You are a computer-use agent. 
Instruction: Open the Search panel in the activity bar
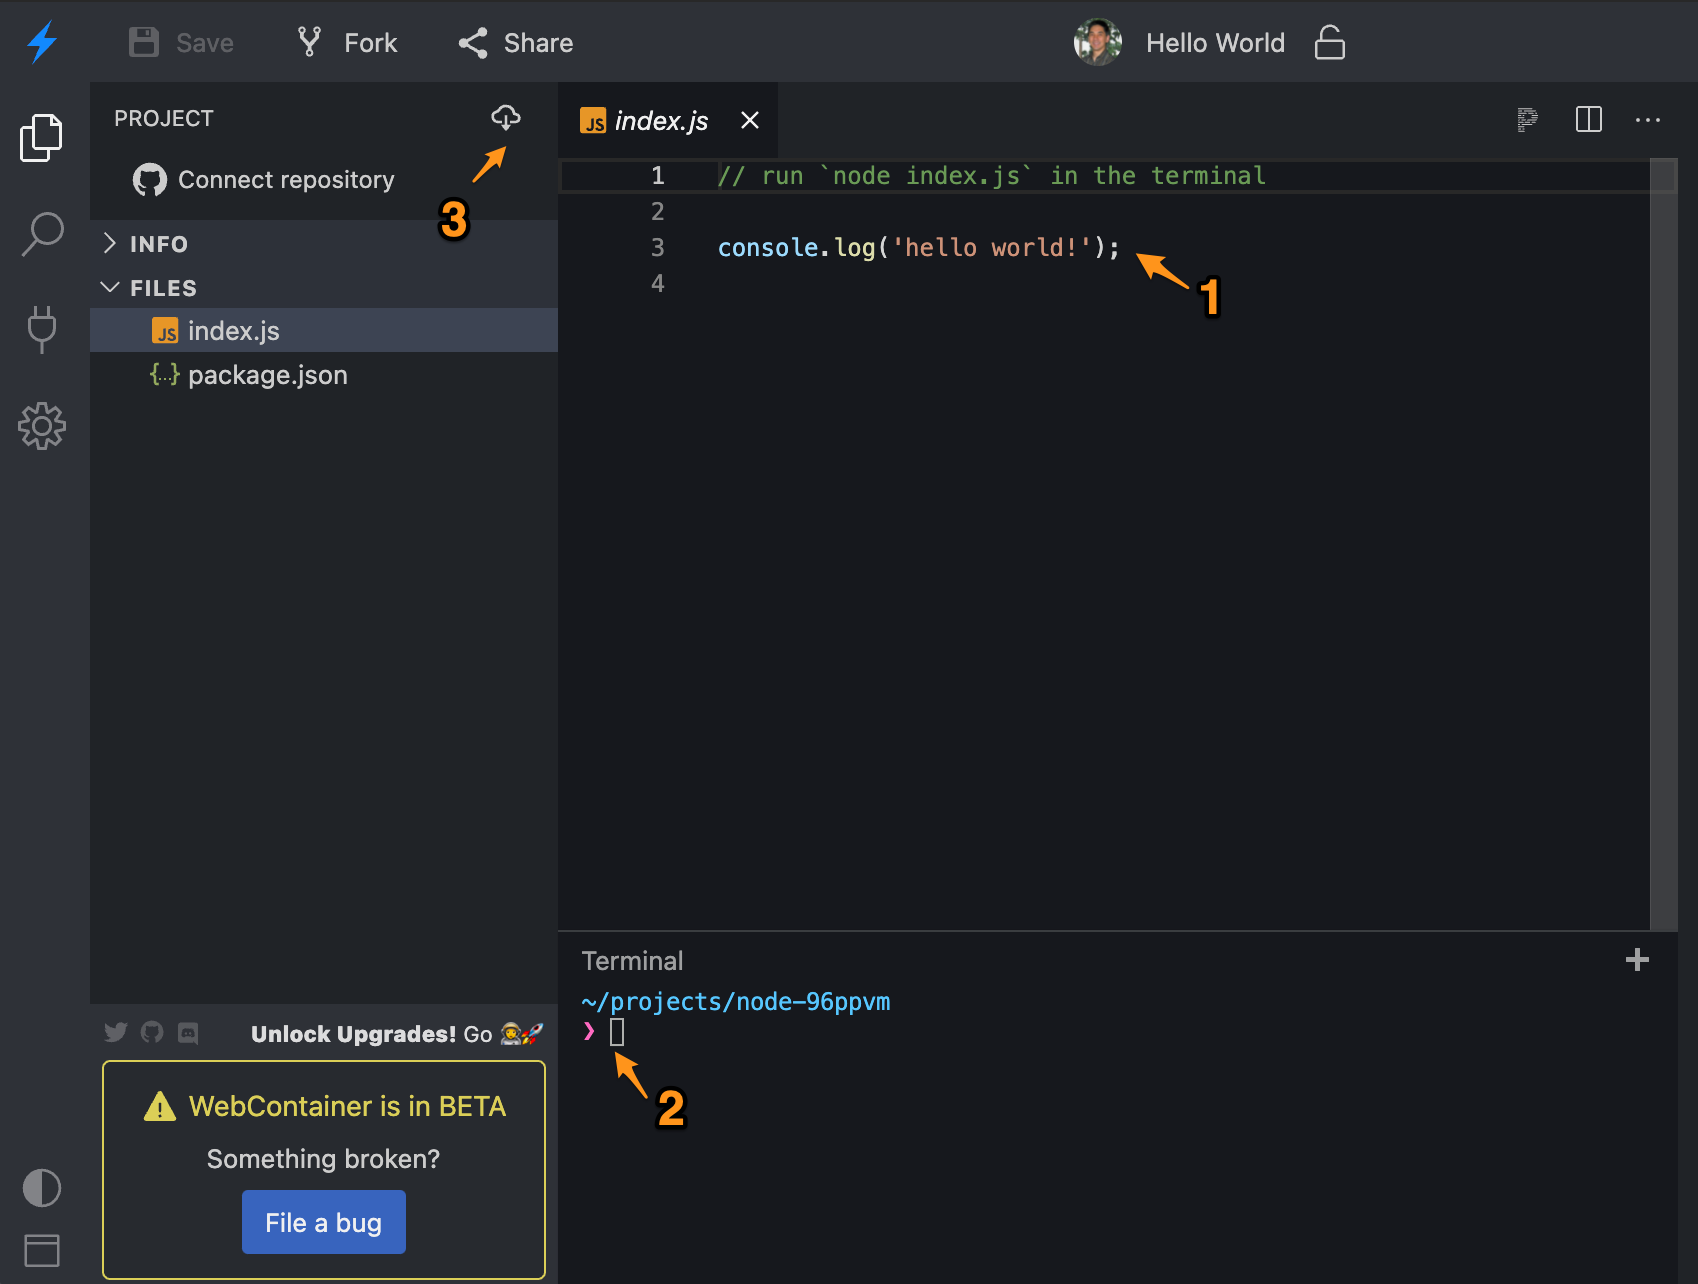tap(42, 233)
